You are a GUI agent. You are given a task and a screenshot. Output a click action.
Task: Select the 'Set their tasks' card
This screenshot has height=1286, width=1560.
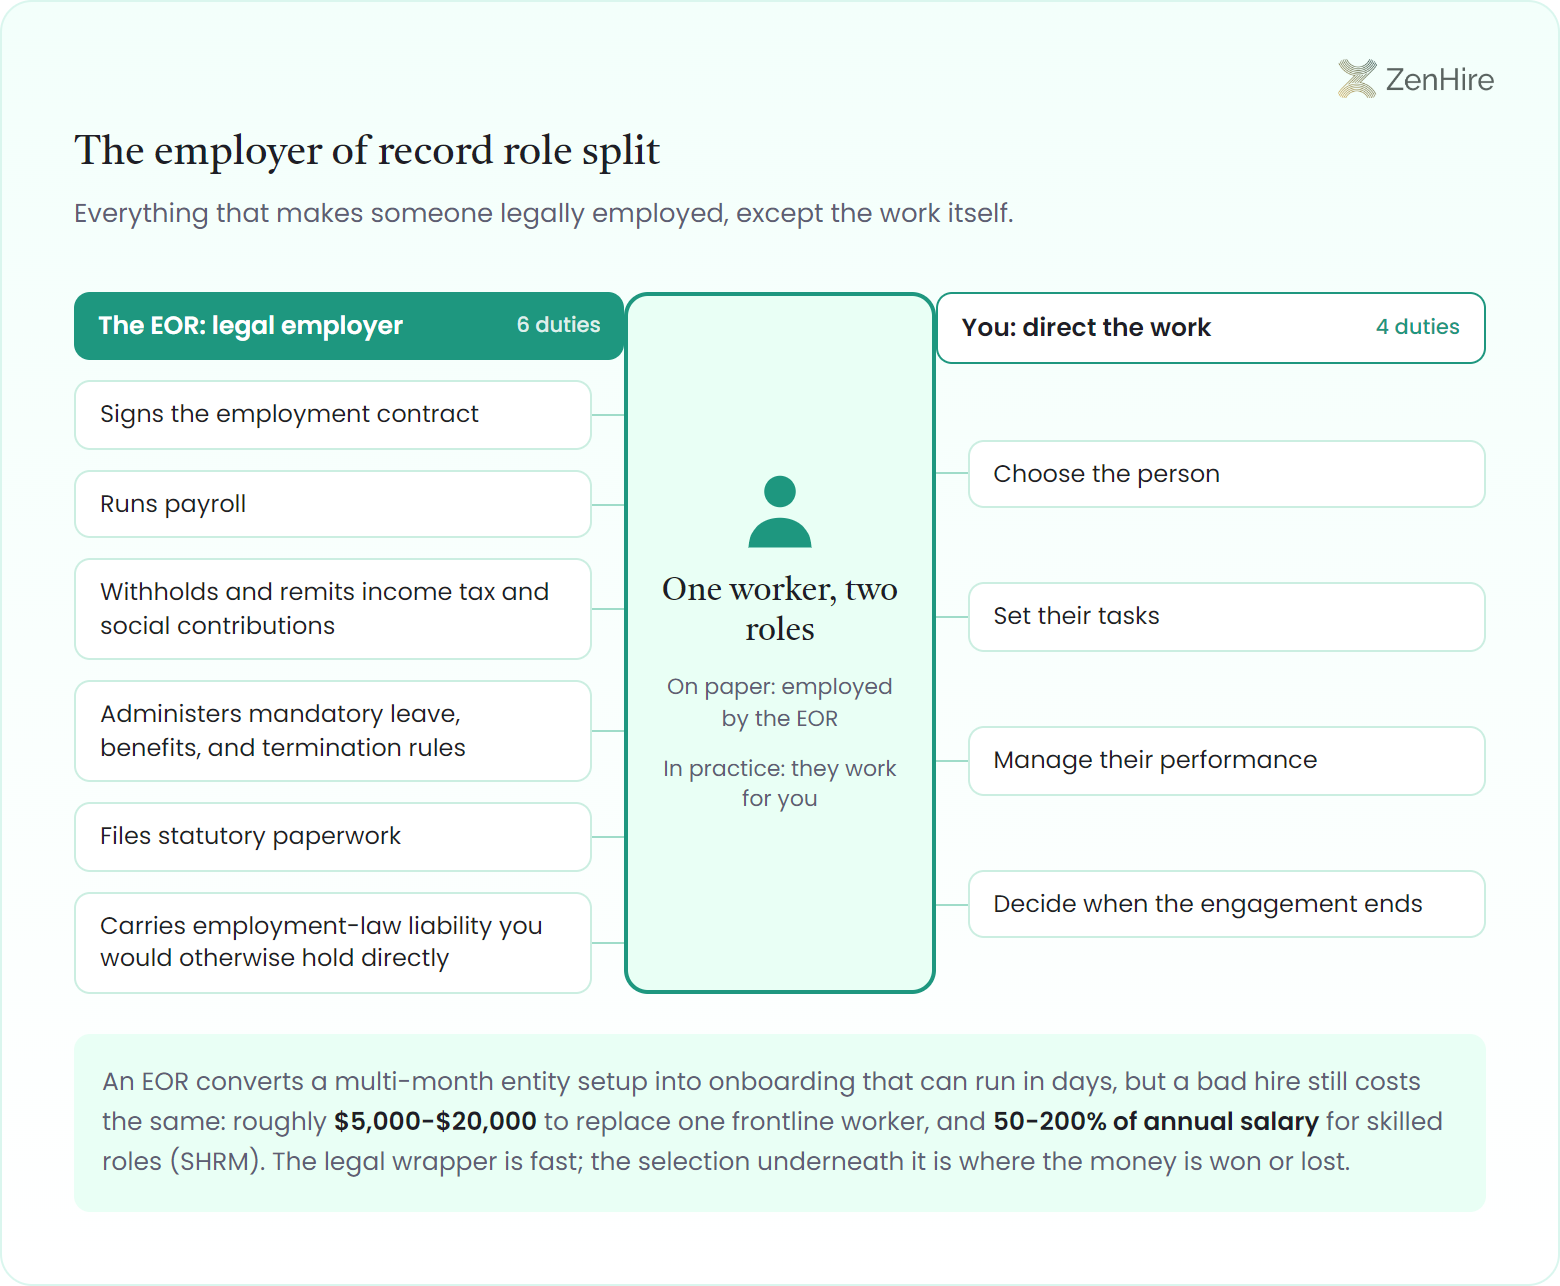pos(1227,617)
